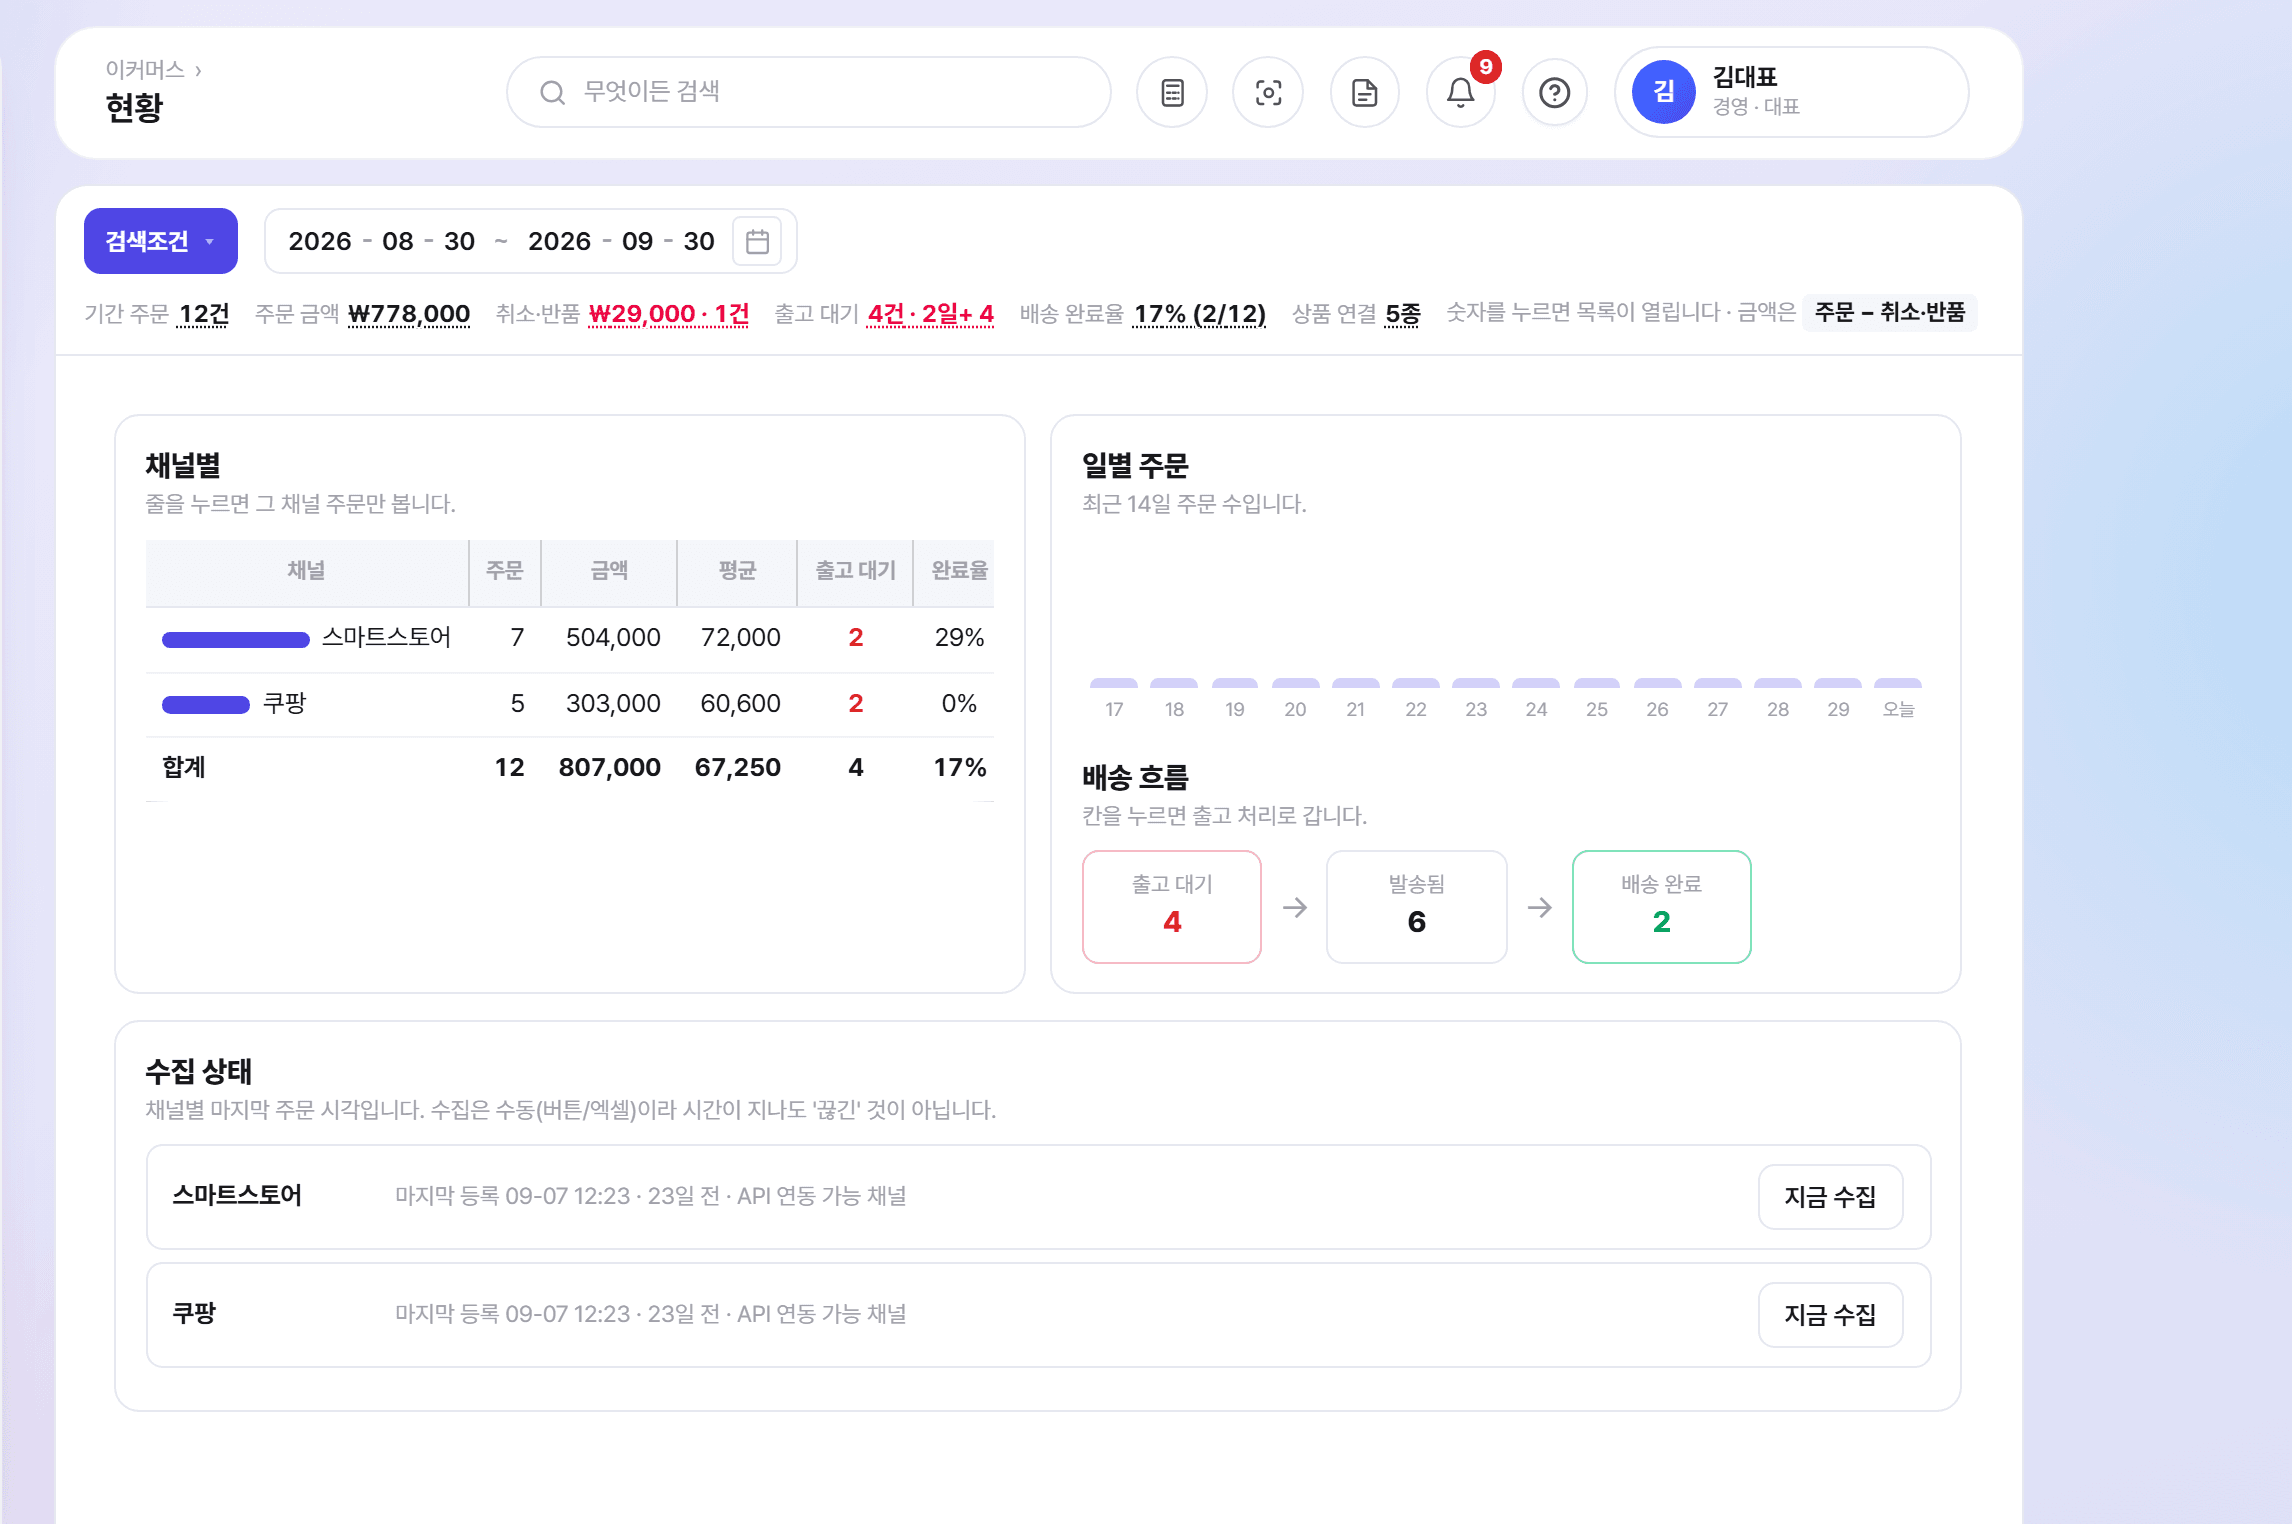Open the 출고 대기 4 flow card
The image size is (2292, 1524).
click(1172, 907)
